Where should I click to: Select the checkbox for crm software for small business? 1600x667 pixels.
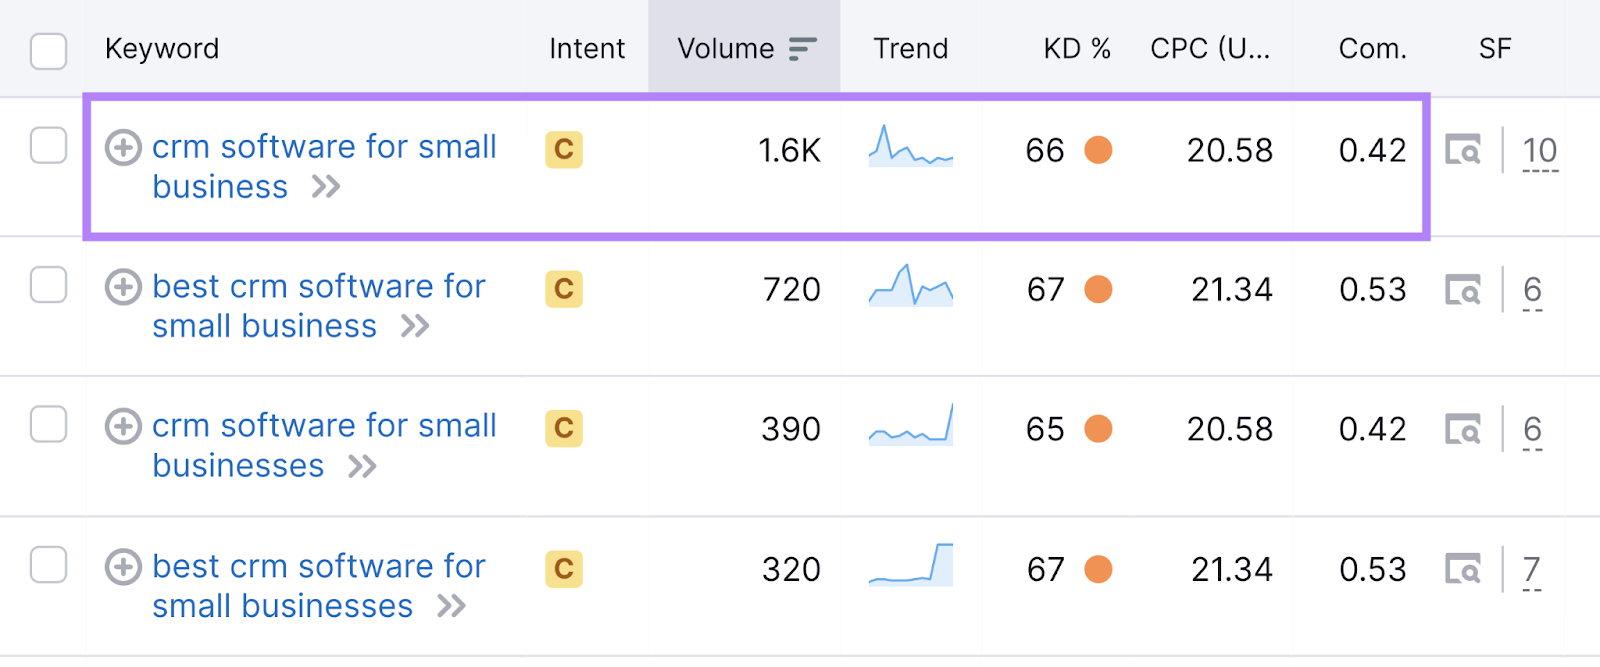click(x=48, y=145)
